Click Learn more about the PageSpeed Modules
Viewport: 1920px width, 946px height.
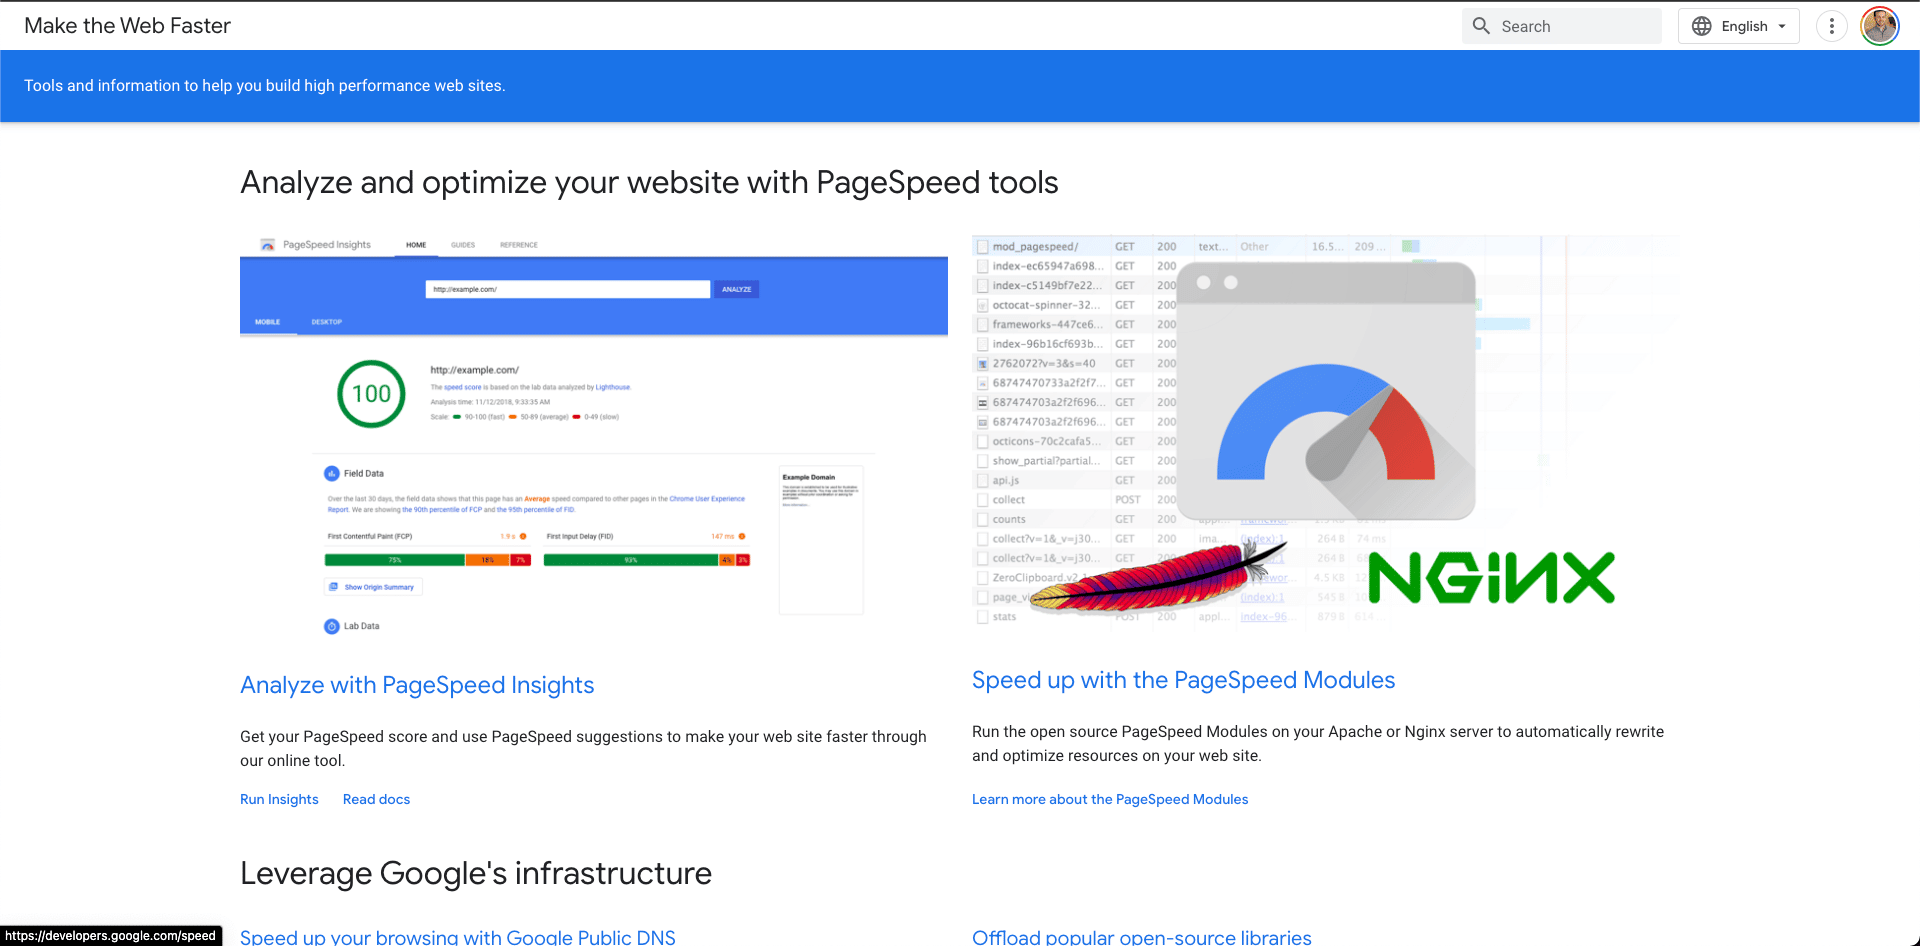pyautogui.click(x=1110, y=799)
